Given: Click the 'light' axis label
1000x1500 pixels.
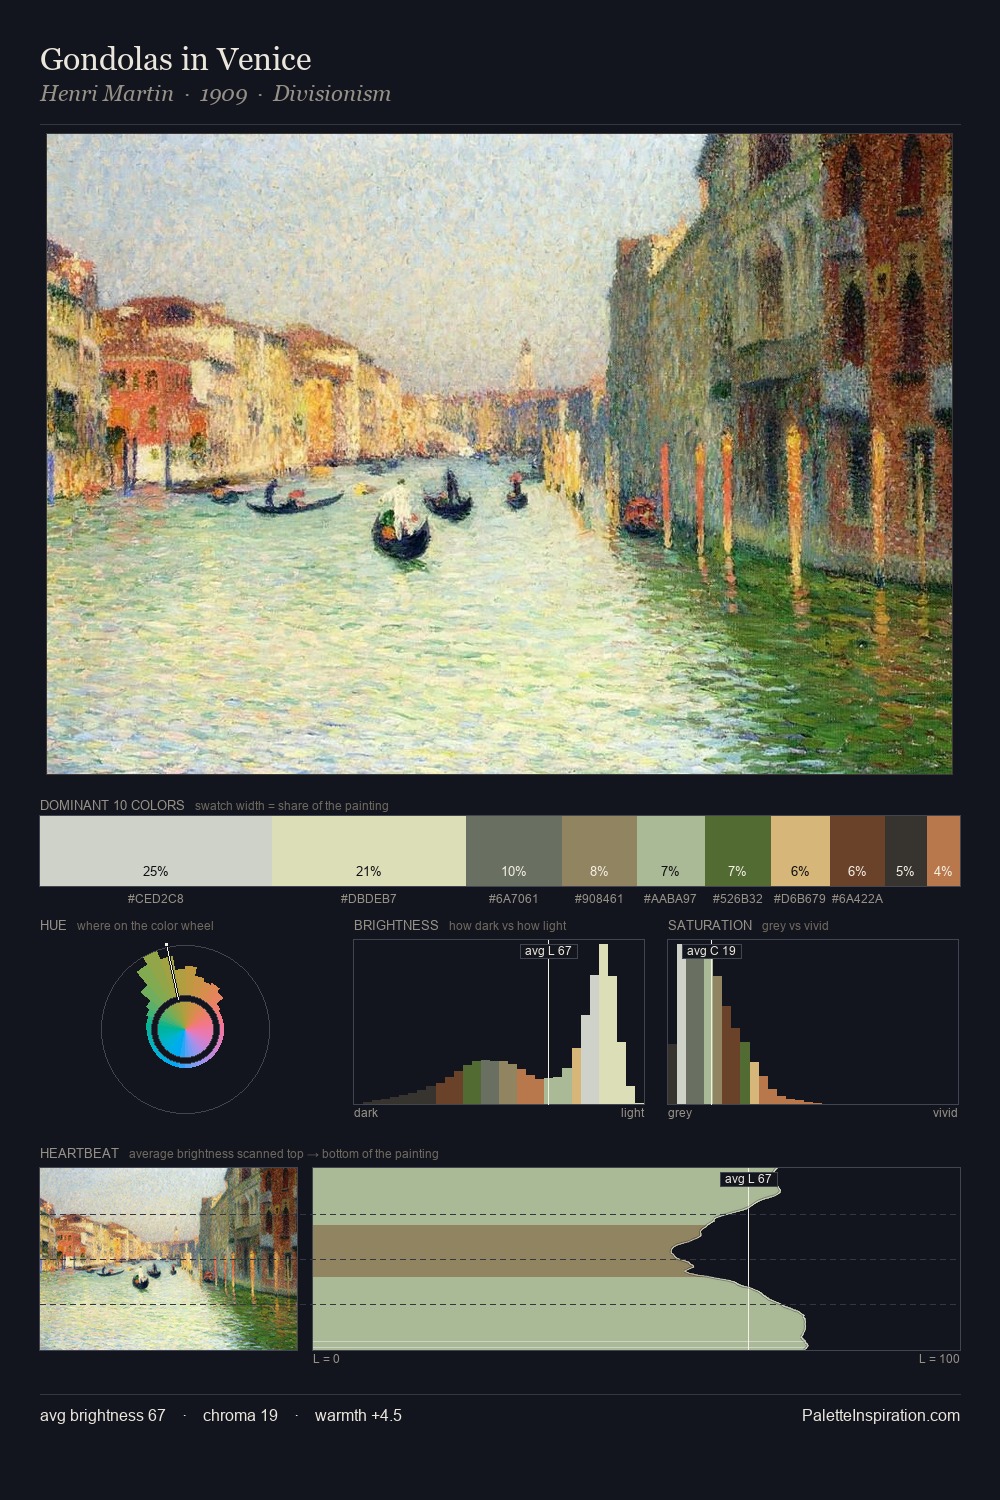Looking at the screenshot, I should tap(632, 1113).
